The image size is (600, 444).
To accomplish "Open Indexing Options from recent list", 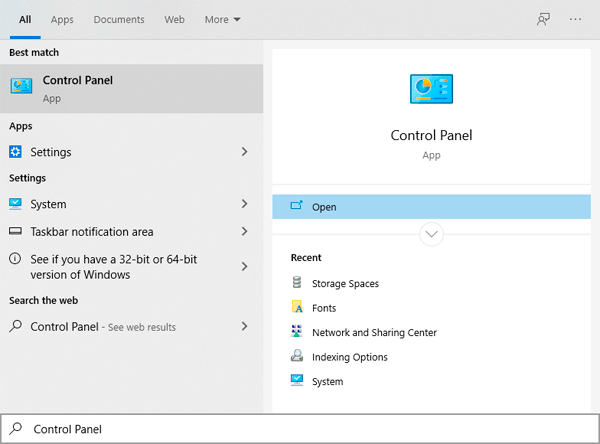I will click(350, 357).
